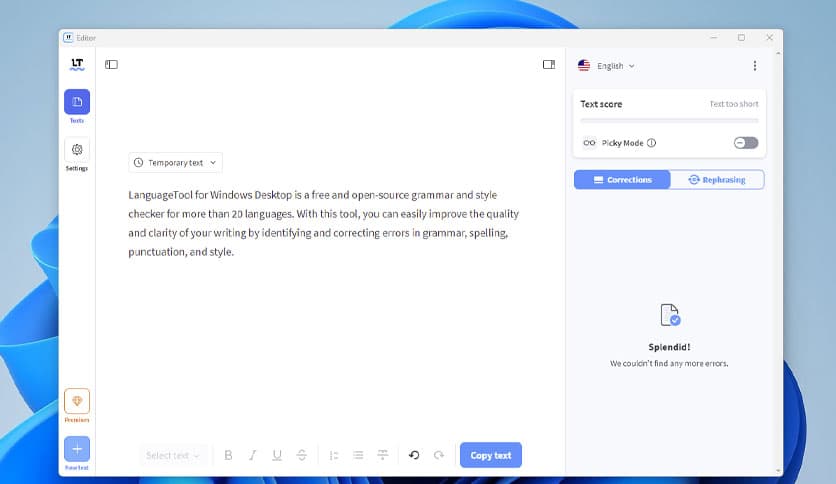The width and height of the screenshot is (836, 484).
Task: Click the window's right scrollbar
Action: point(778,262)
